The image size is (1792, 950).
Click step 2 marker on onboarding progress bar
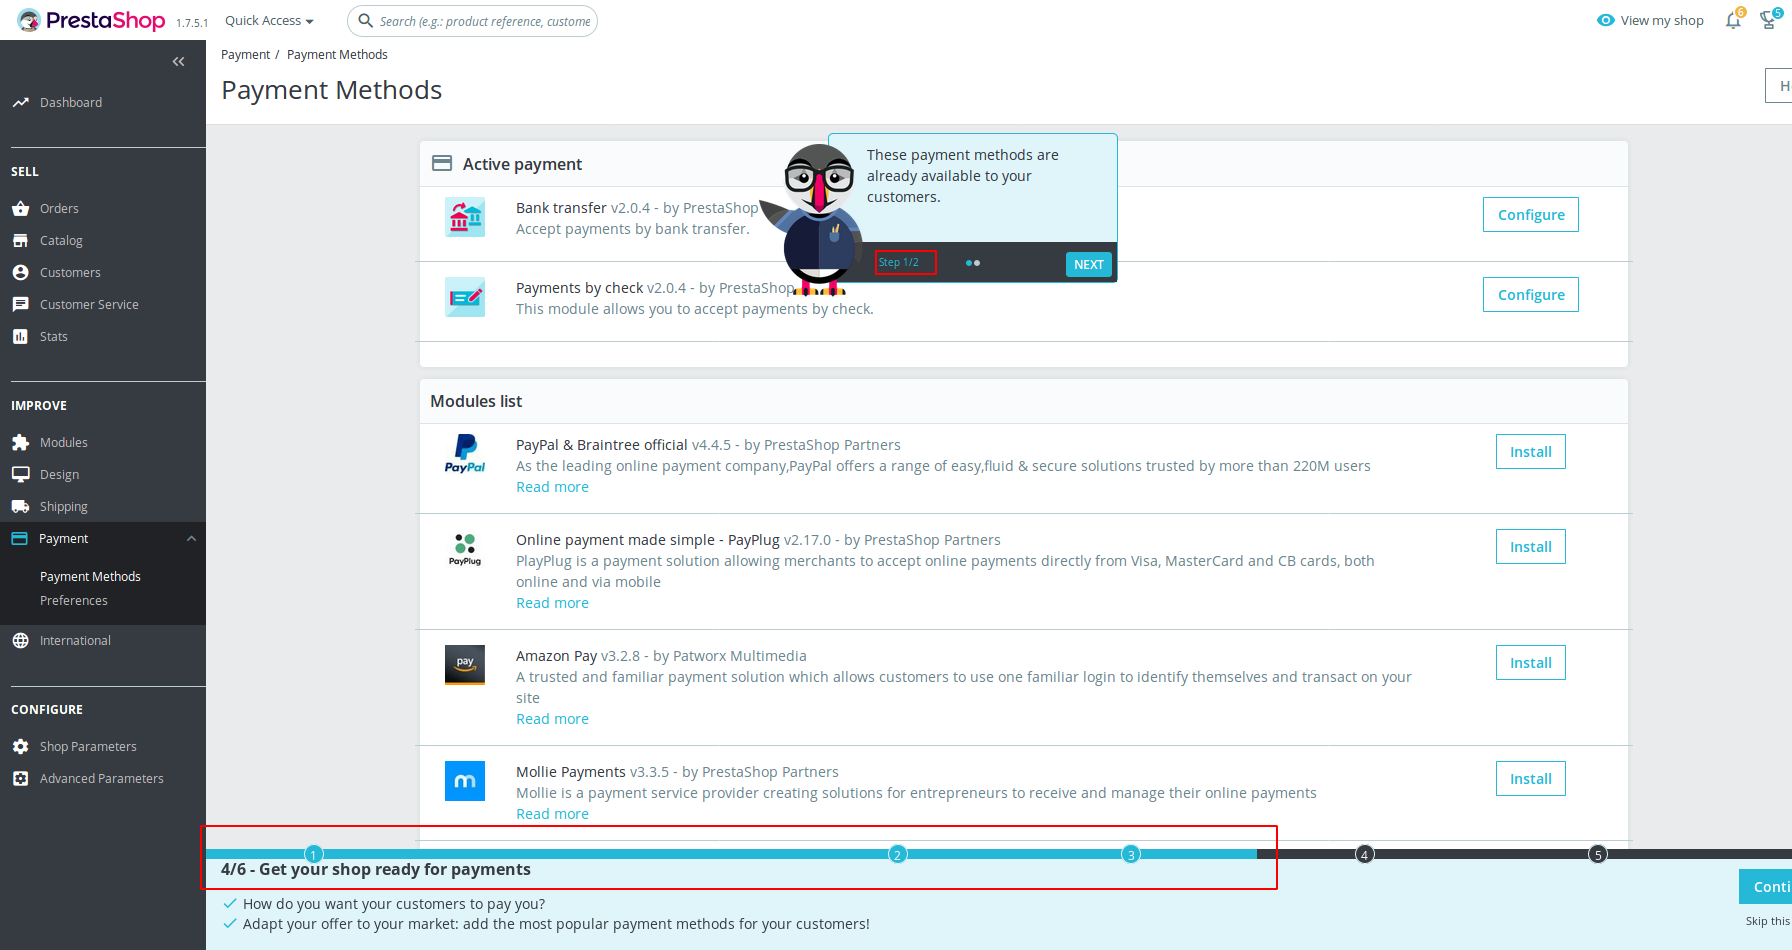898,854
